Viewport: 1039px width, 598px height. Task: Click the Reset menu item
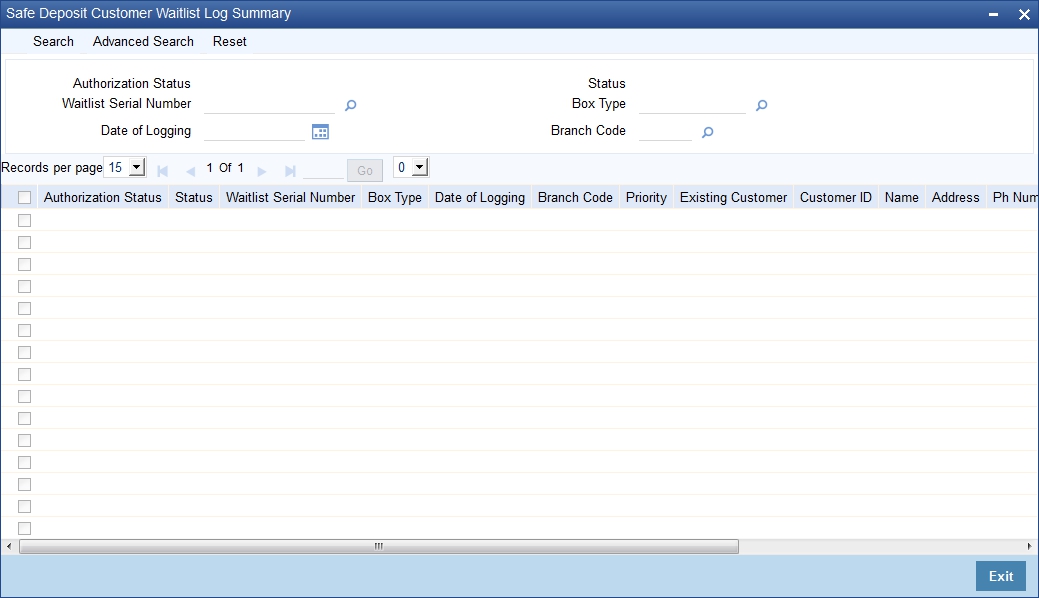coord(229,41)
